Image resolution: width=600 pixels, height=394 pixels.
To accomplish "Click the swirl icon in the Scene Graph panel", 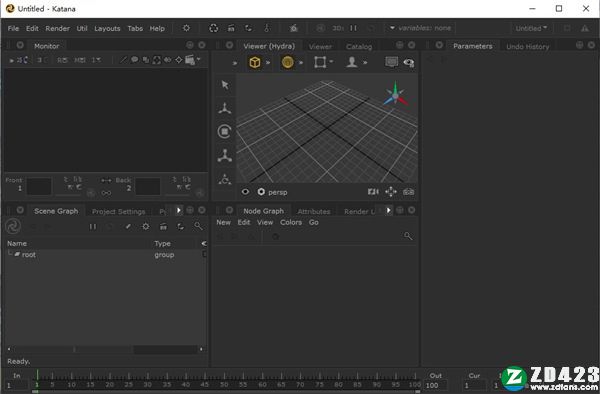I will click(x=13, y=226).
